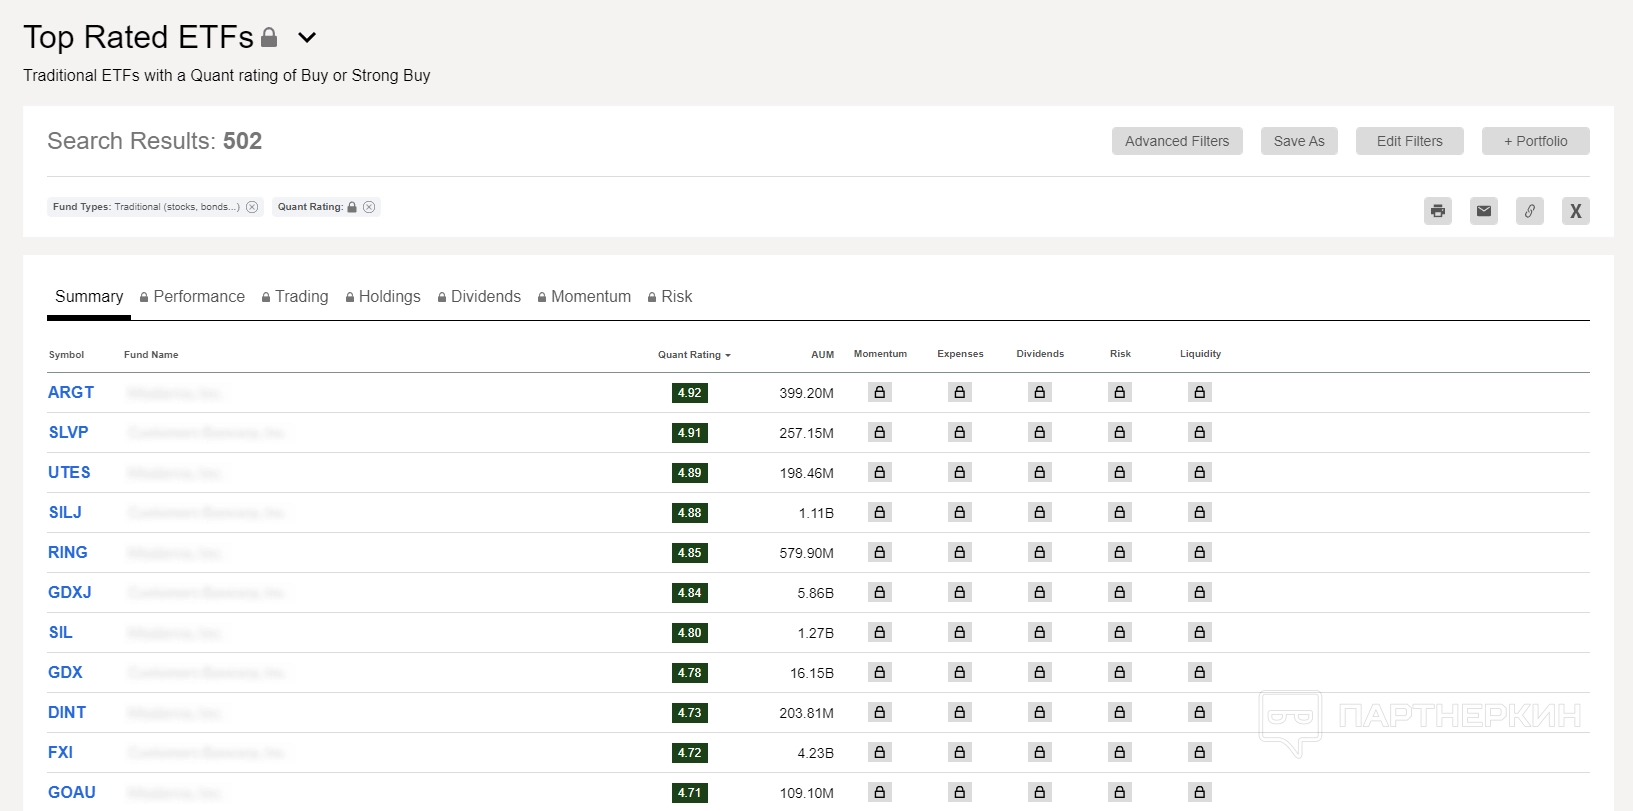
Task: Click the + Portfolio button
Action: [x=1535, y=141]
